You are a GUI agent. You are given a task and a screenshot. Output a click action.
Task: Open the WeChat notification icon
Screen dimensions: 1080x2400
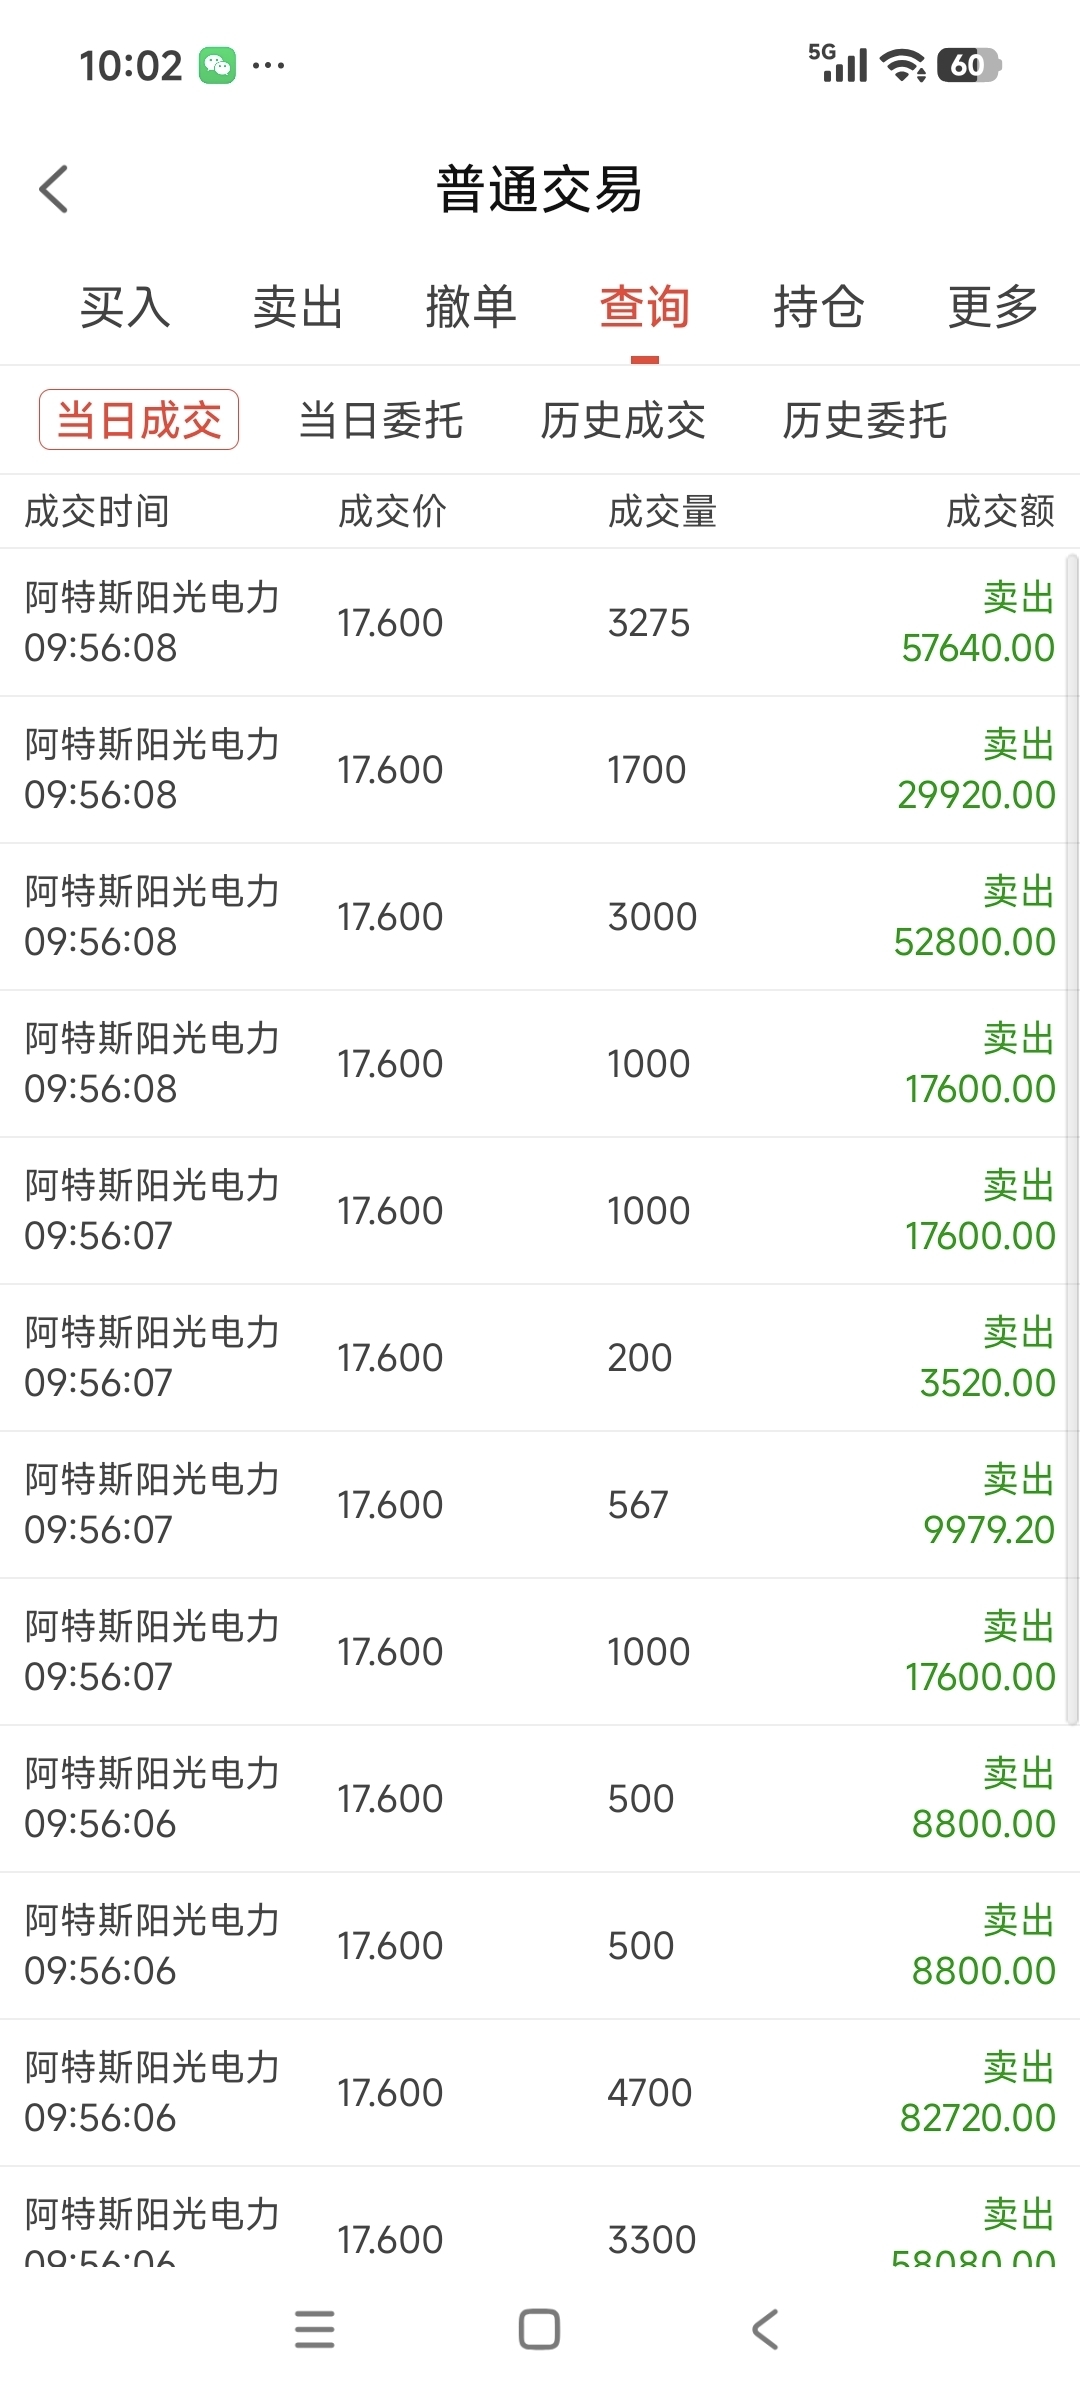pos(217,66)
